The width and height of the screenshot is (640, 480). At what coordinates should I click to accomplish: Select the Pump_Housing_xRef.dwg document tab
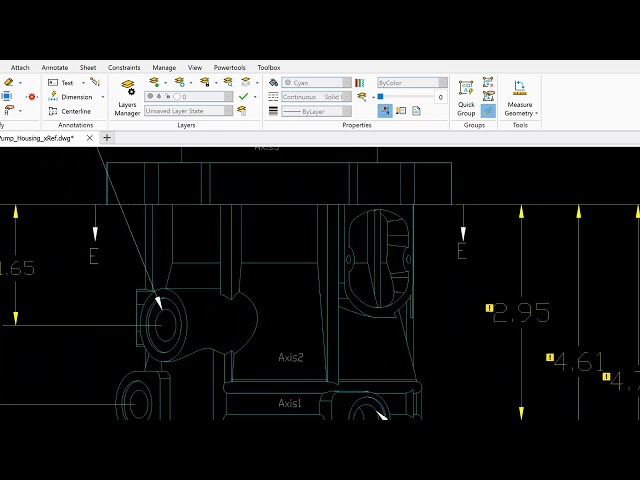point(38,138)
